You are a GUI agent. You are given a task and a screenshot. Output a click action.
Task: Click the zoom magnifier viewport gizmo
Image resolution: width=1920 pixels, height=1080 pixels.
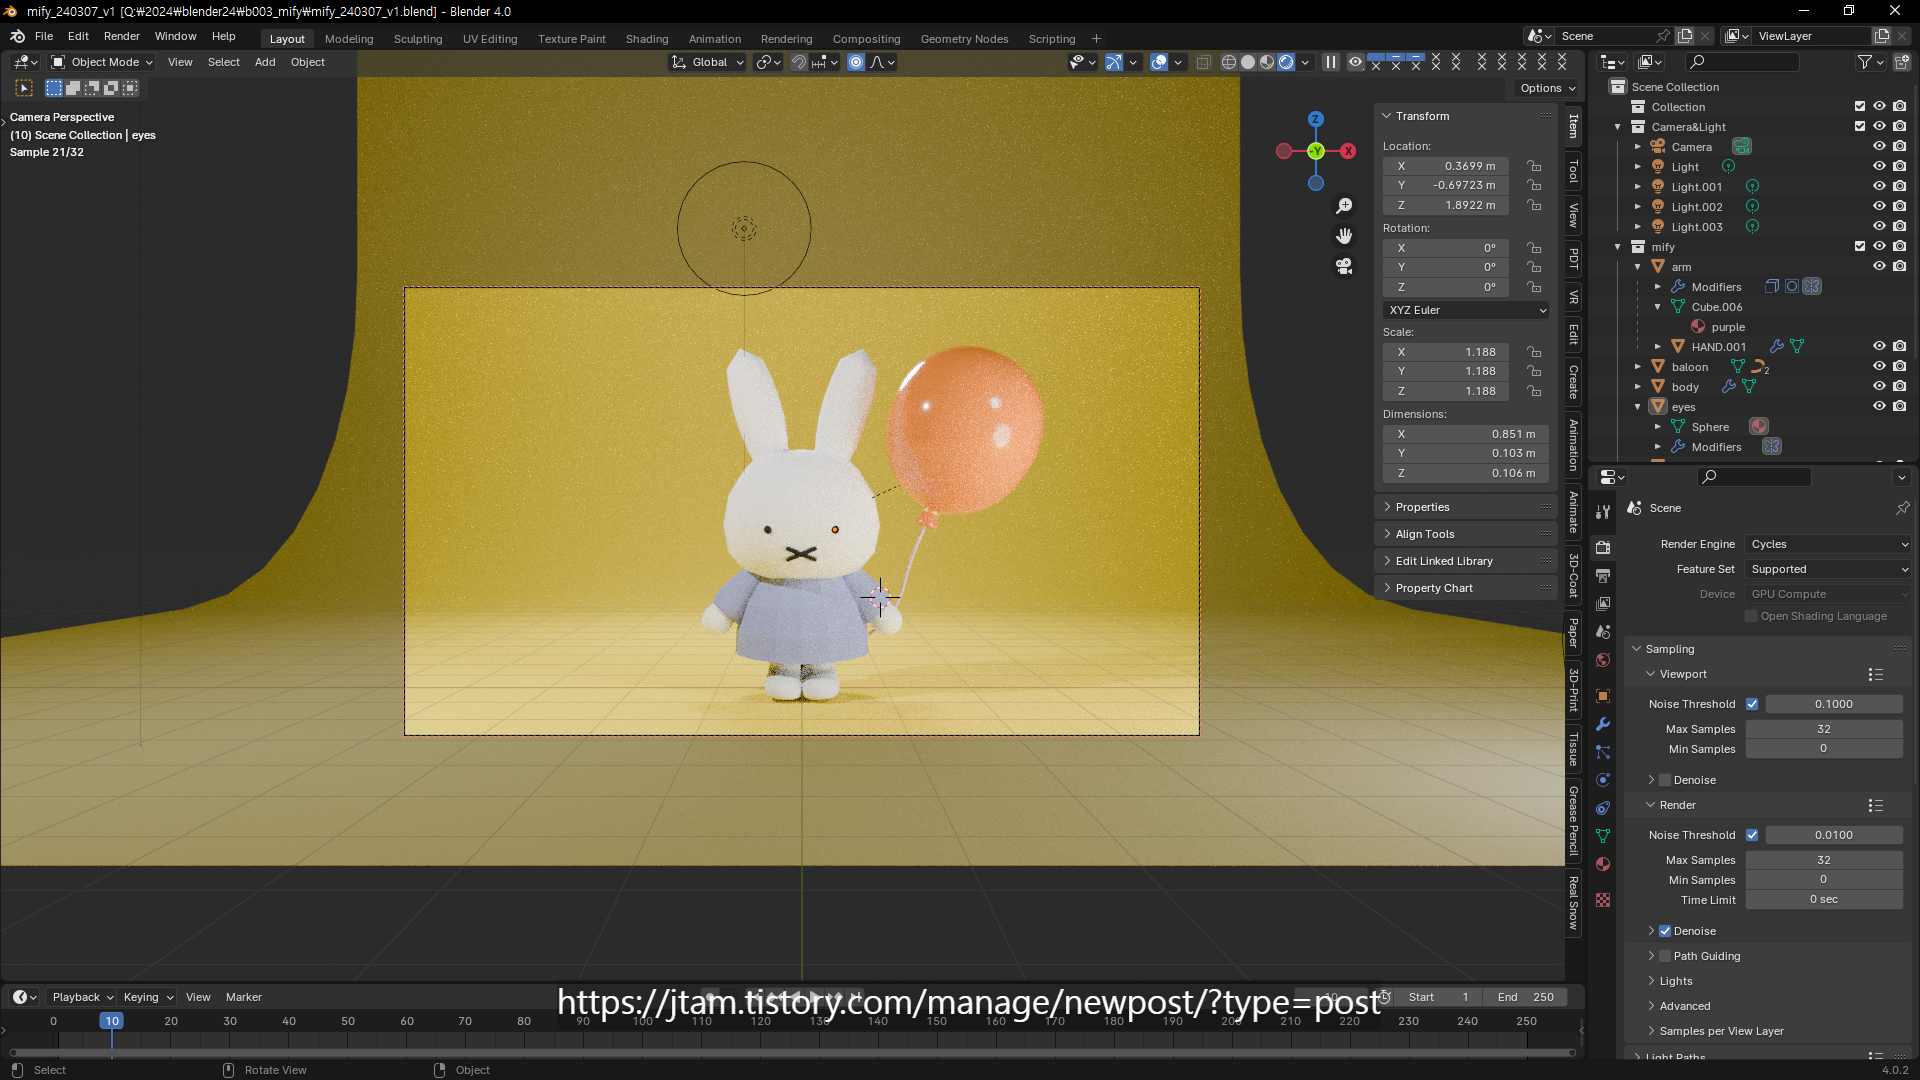(1344, 206)
